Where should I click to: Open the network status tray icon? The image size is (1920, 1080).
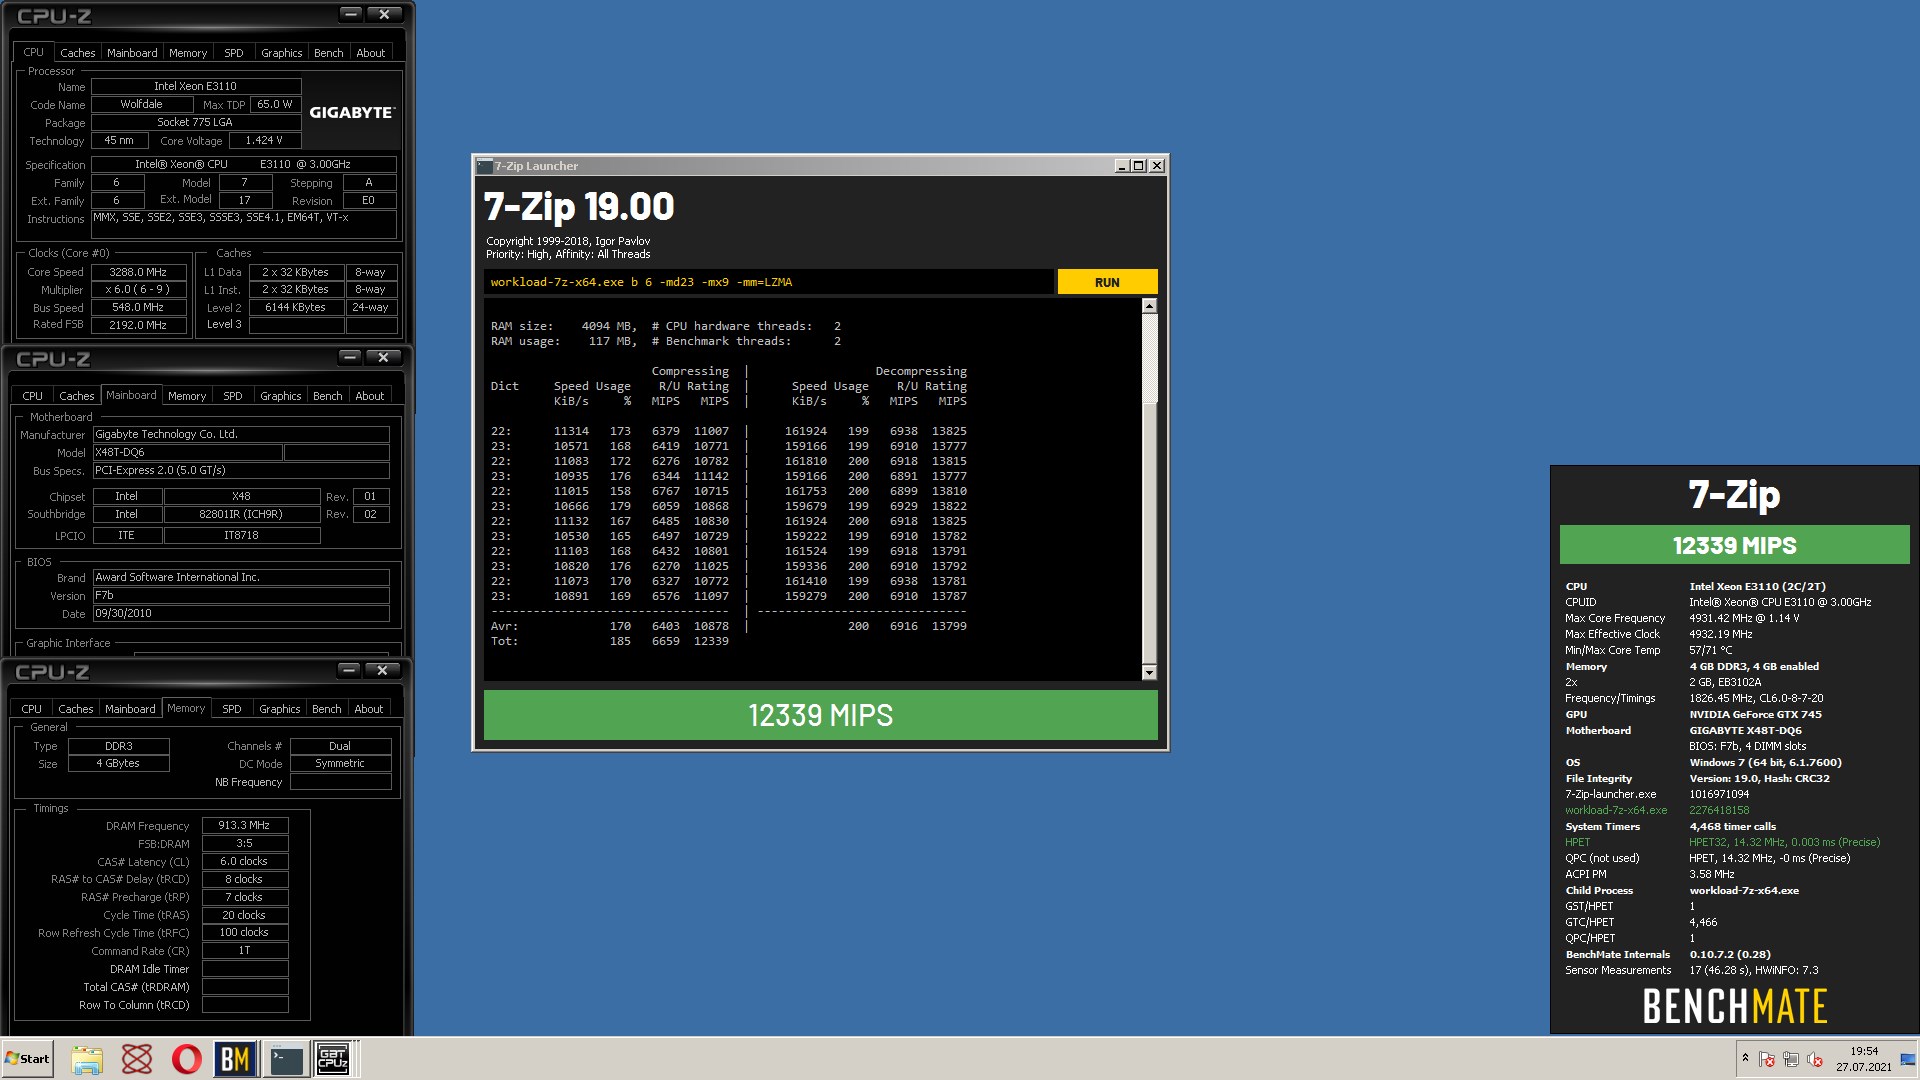point(1790,1059)
